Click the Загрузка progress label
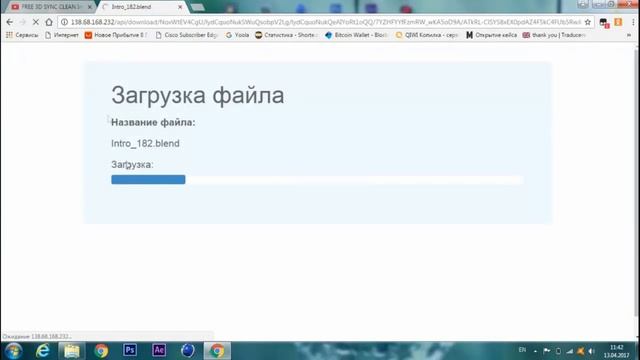 (x=132, y=164)
